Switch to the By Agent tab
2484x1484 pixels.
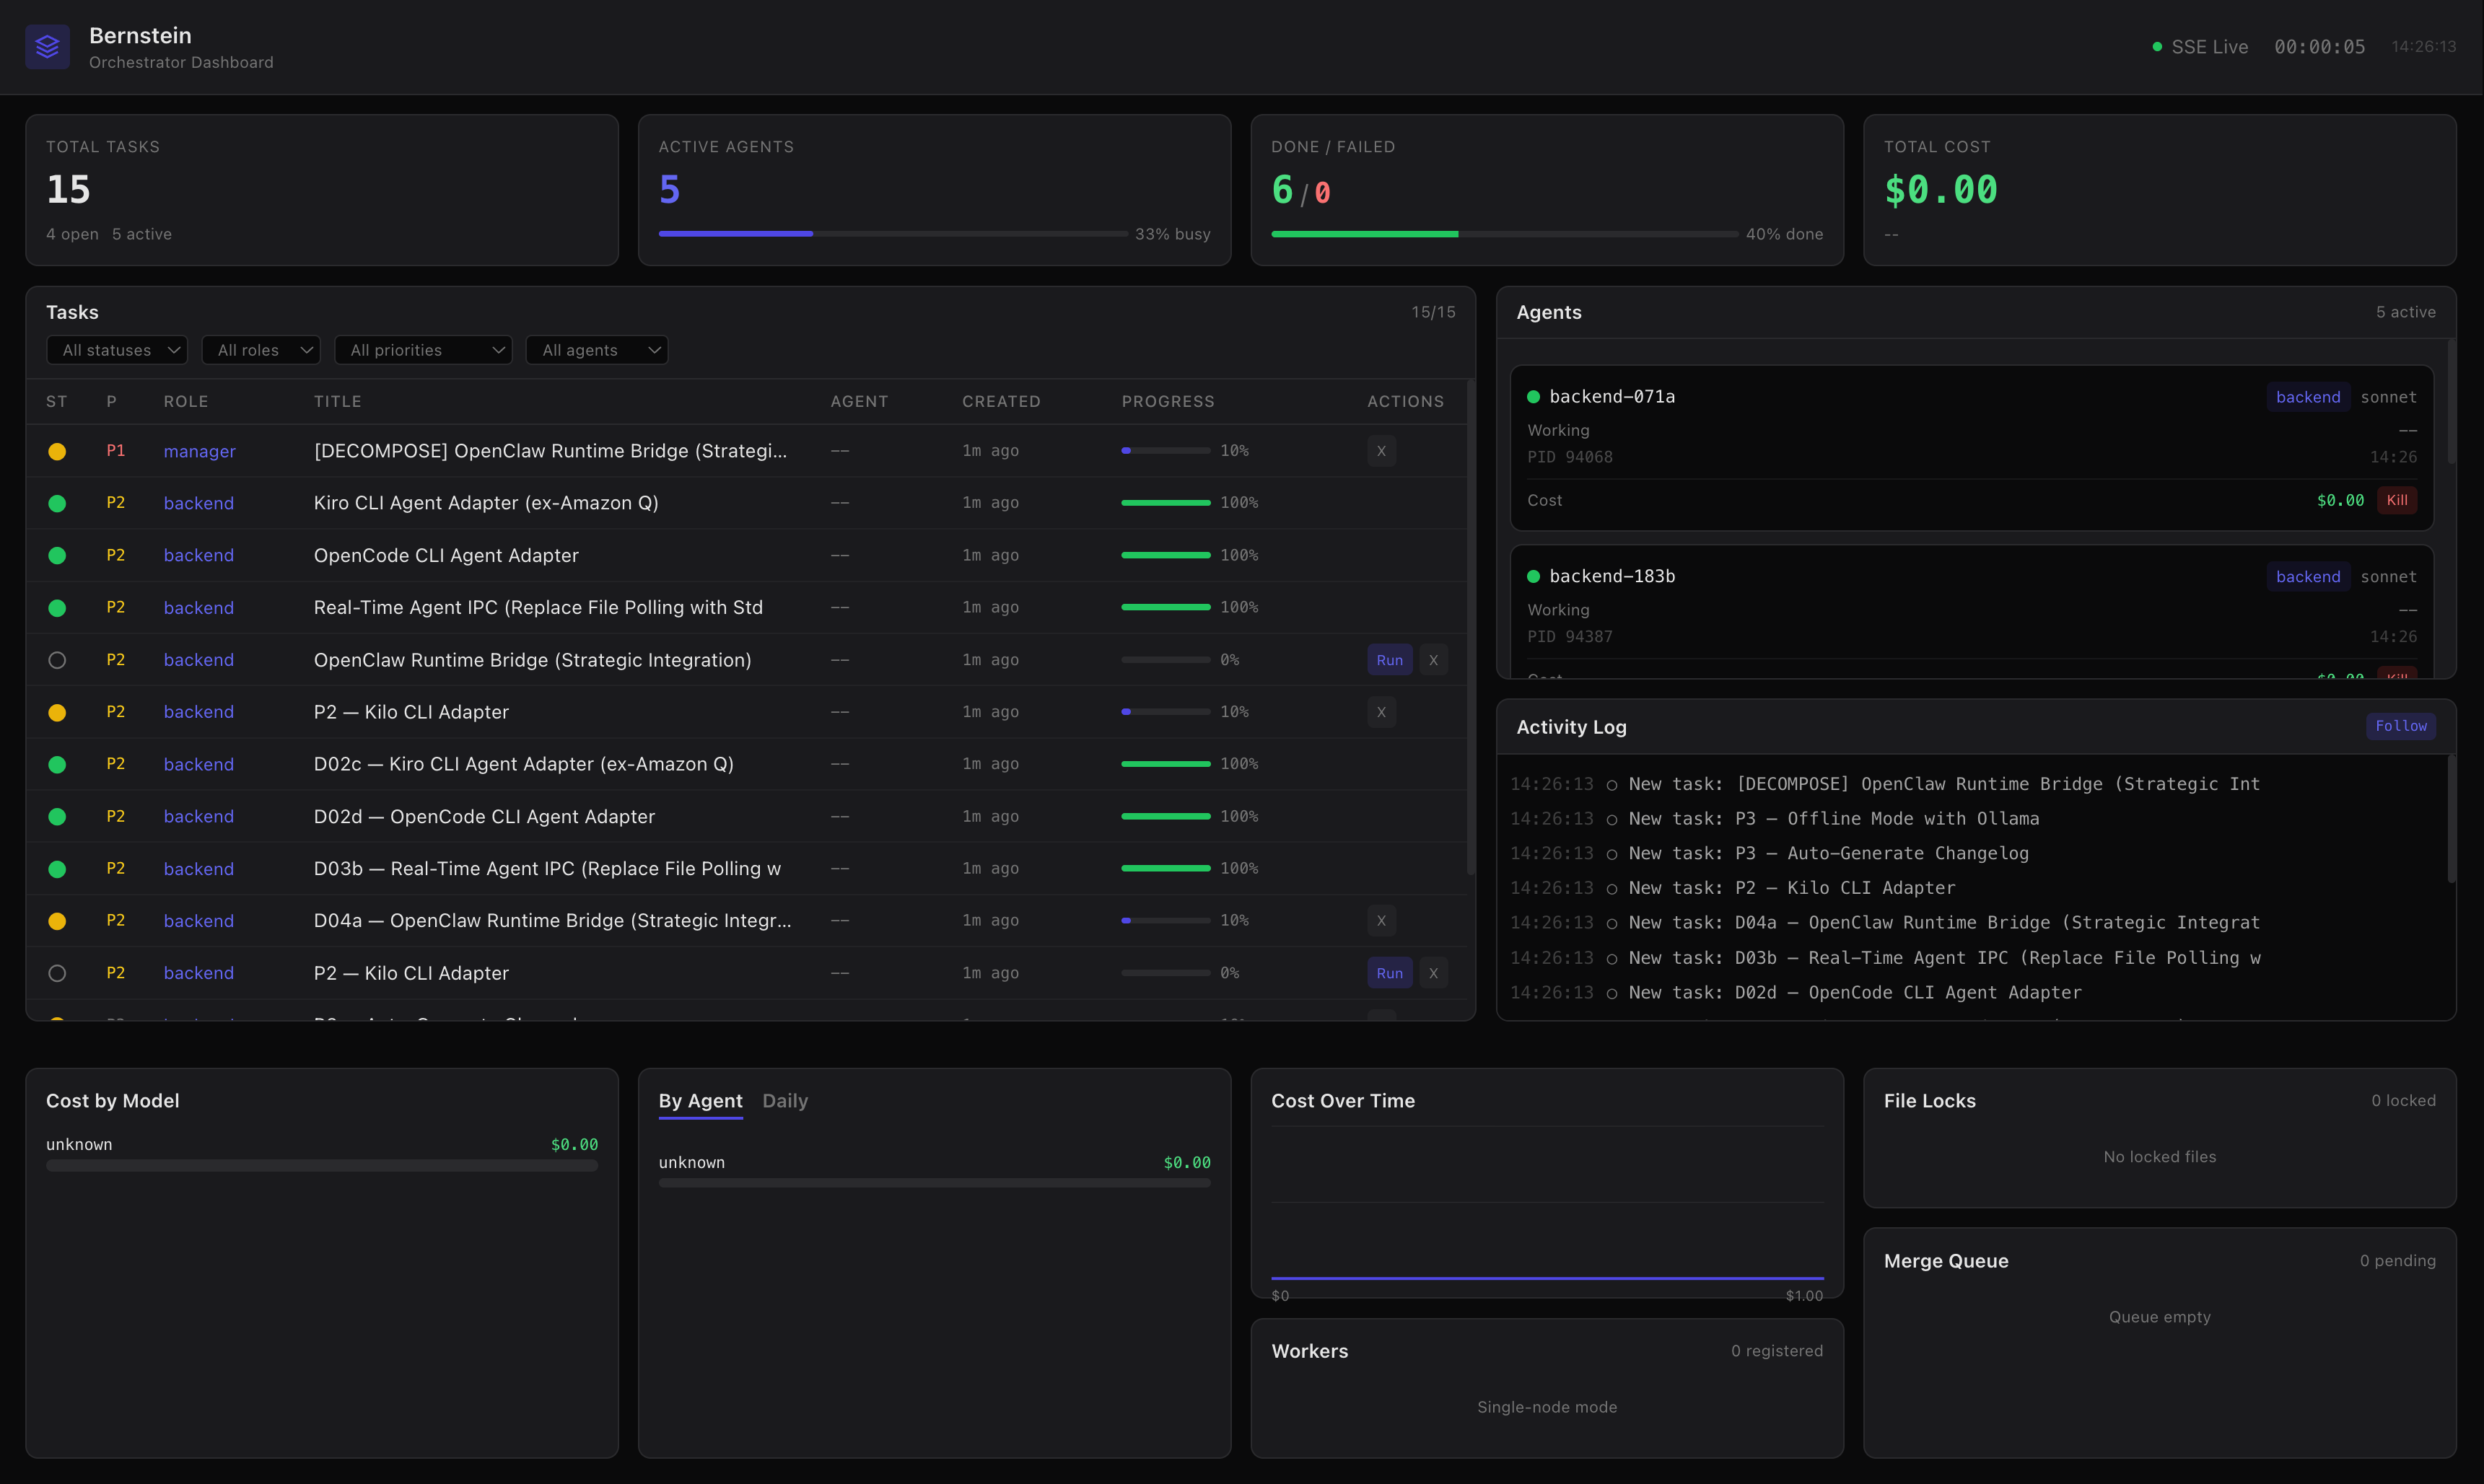700,1101
